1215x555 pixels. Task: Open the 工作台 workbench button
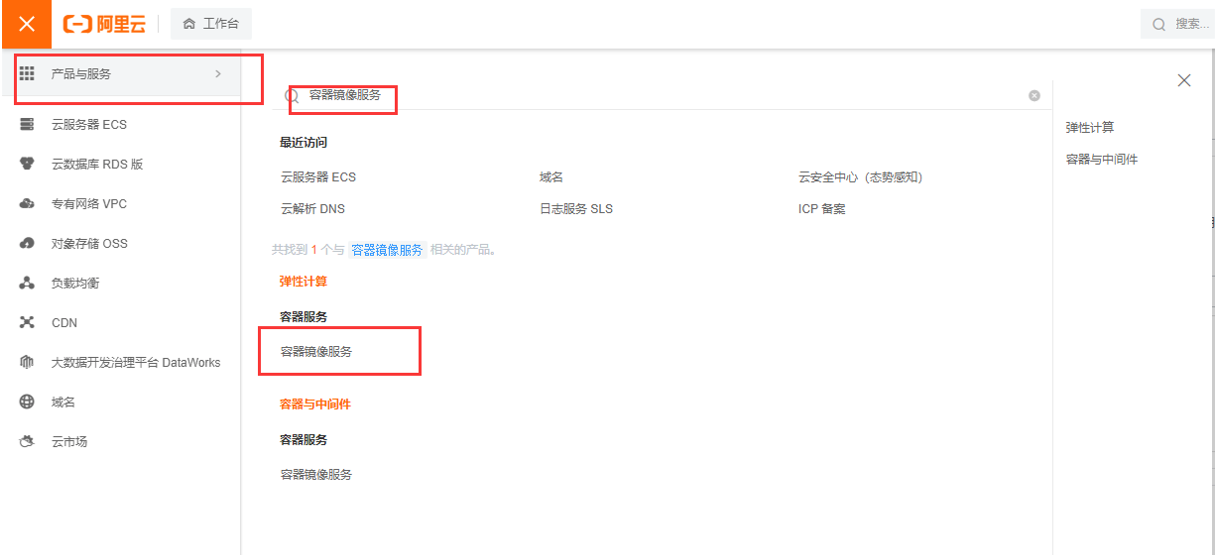tap(211, 24)
